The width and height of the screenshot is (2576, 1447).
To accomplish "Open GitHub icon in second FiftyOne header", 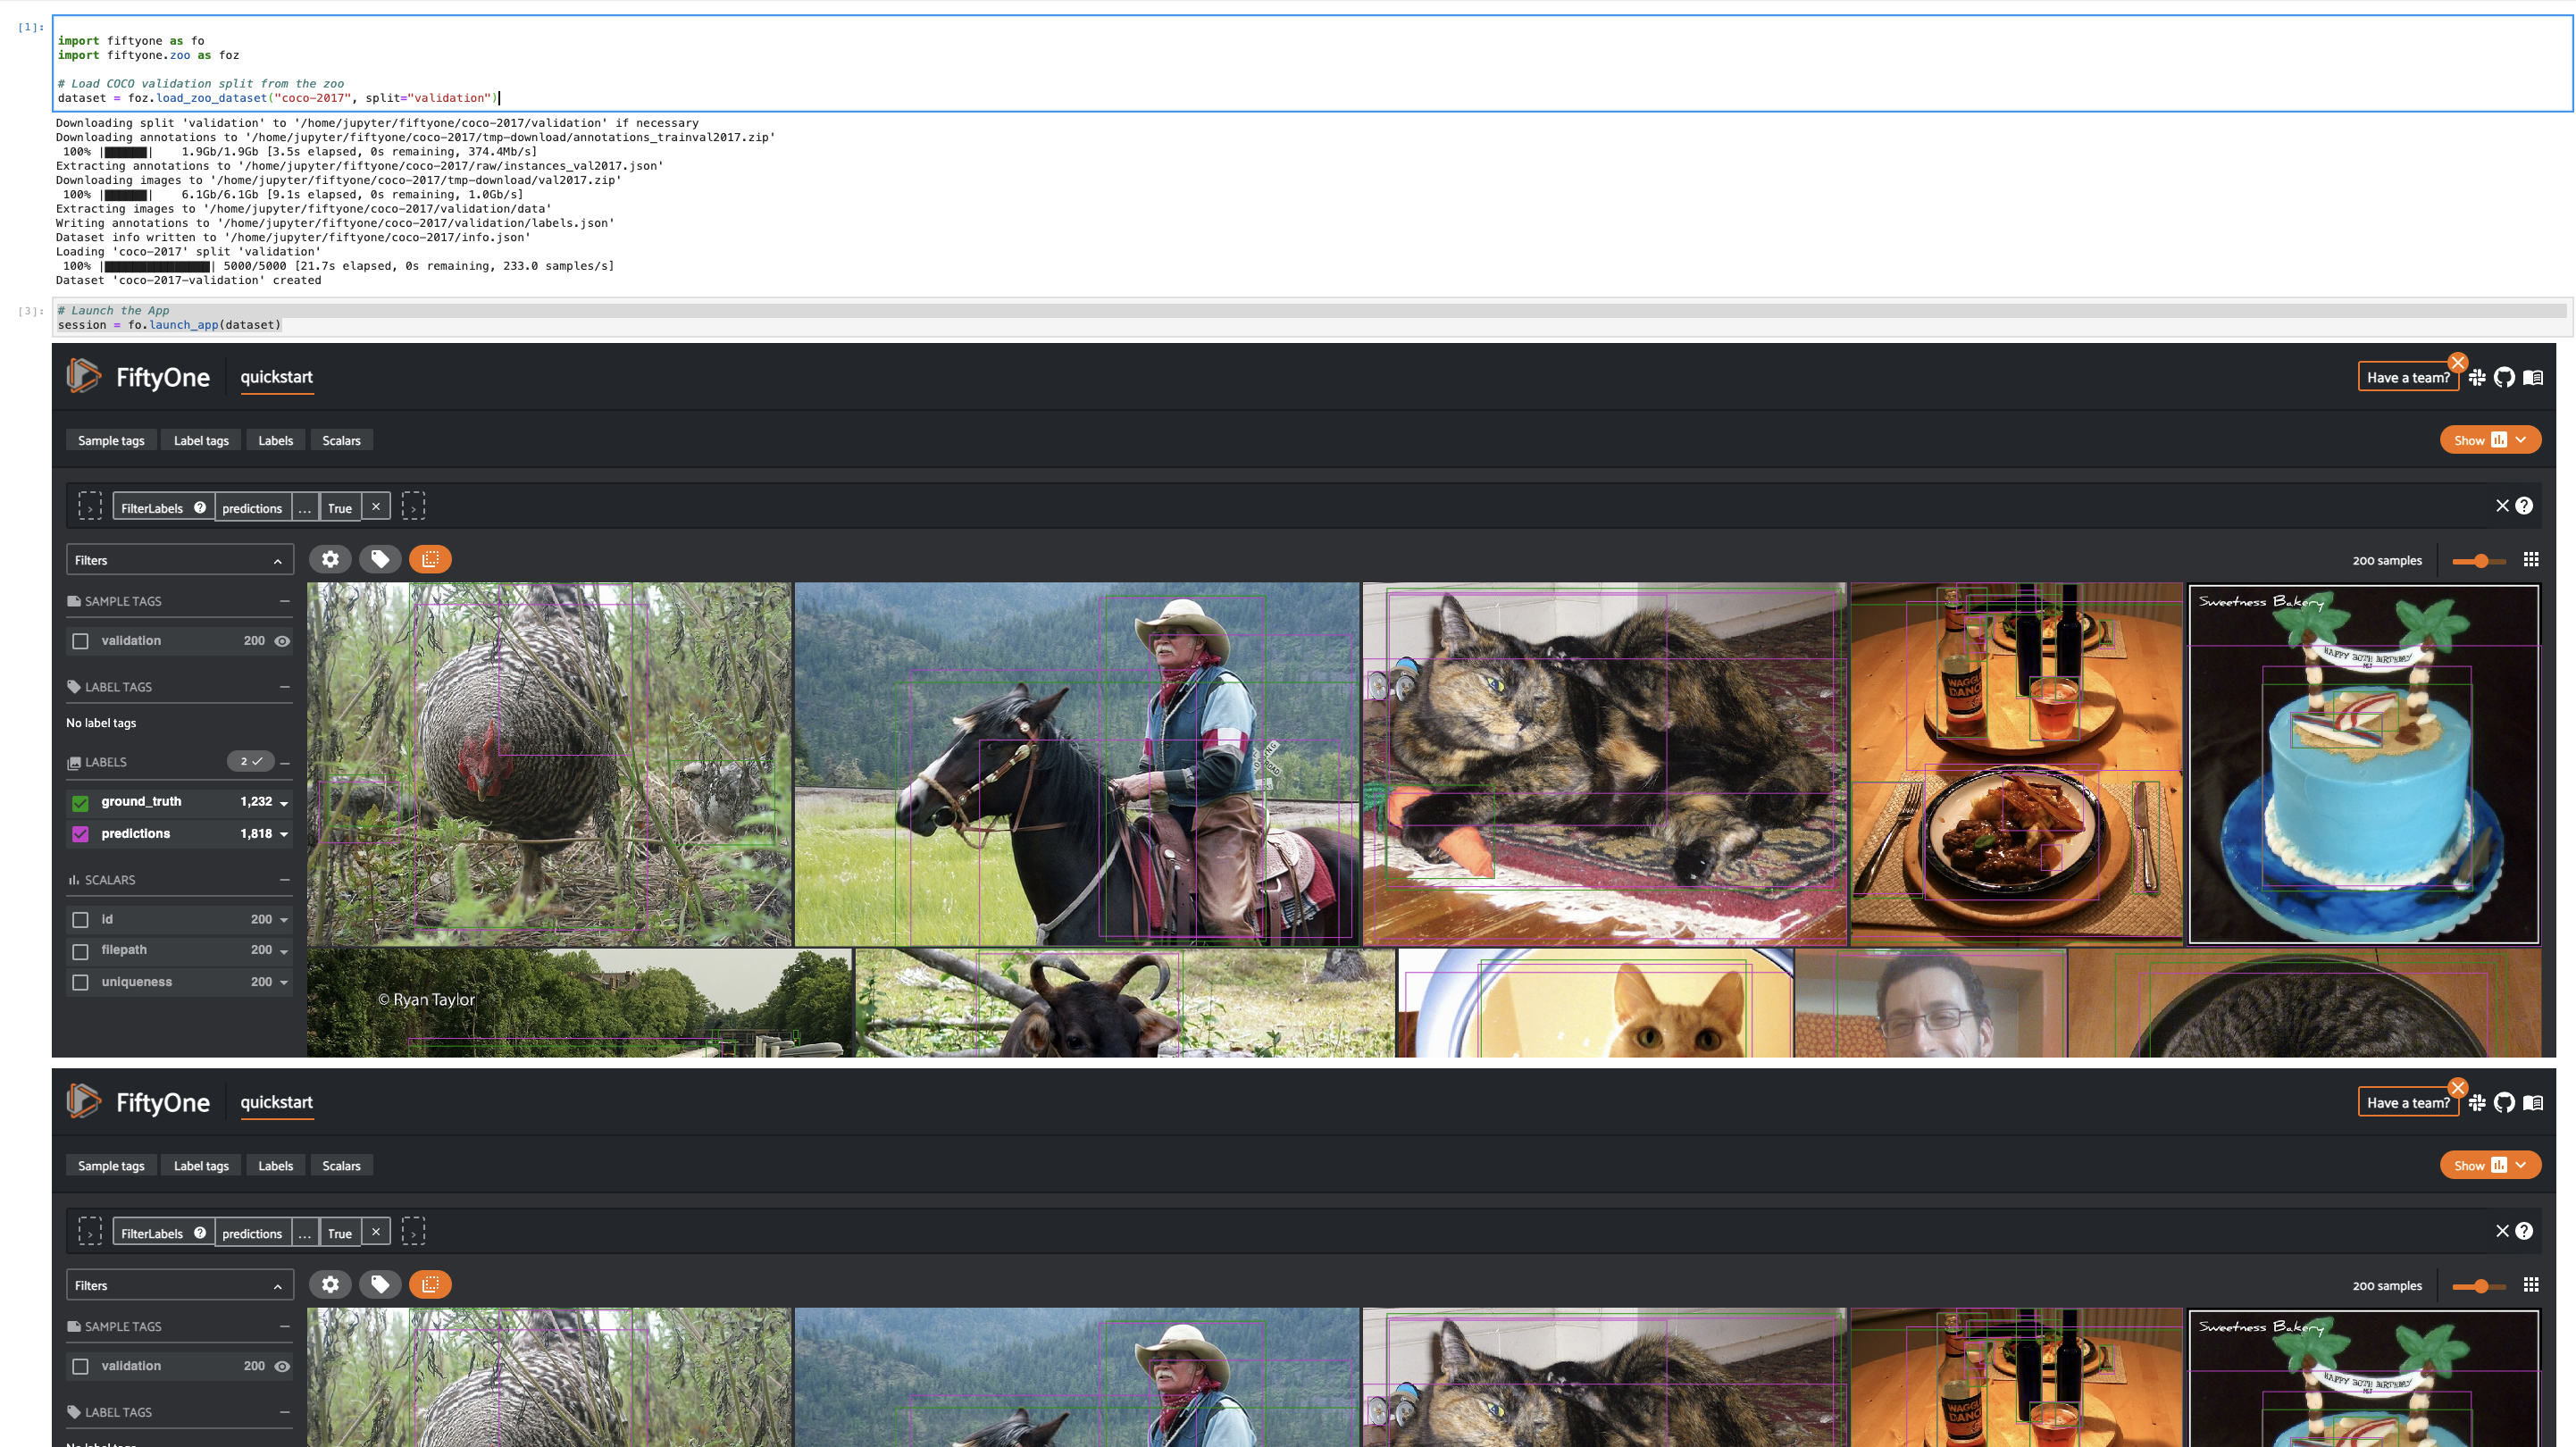I will point(2503,1102).
